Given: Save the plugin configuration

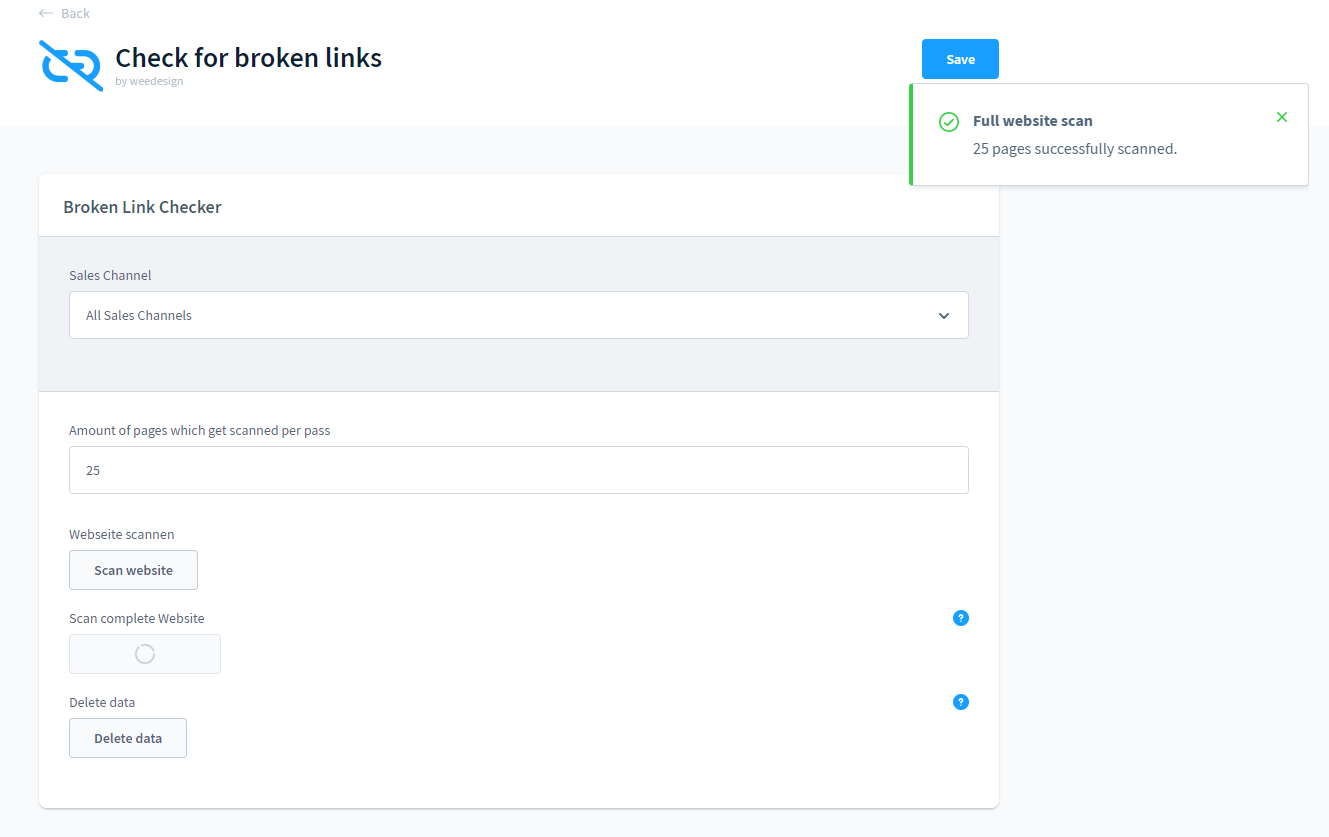Looking at the screenshot, I should pos(960,59).
